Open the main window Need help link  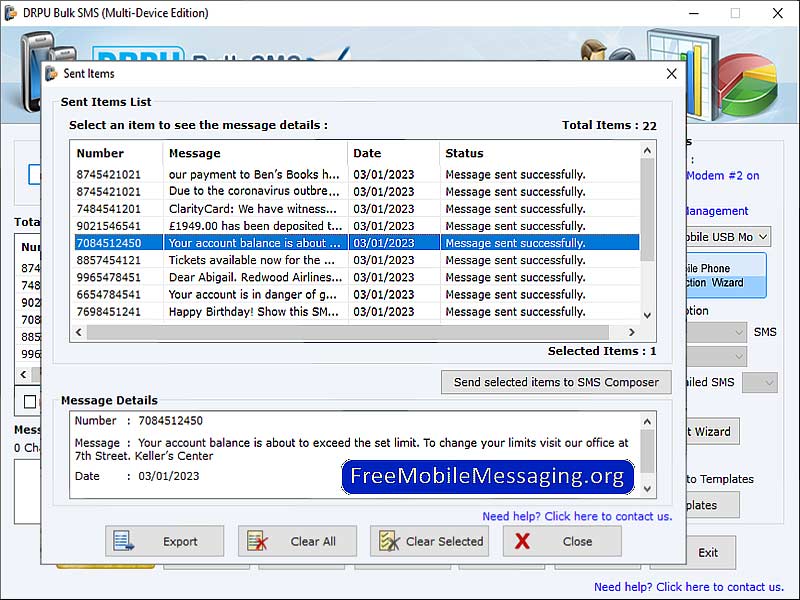click(x=689, y=587)
